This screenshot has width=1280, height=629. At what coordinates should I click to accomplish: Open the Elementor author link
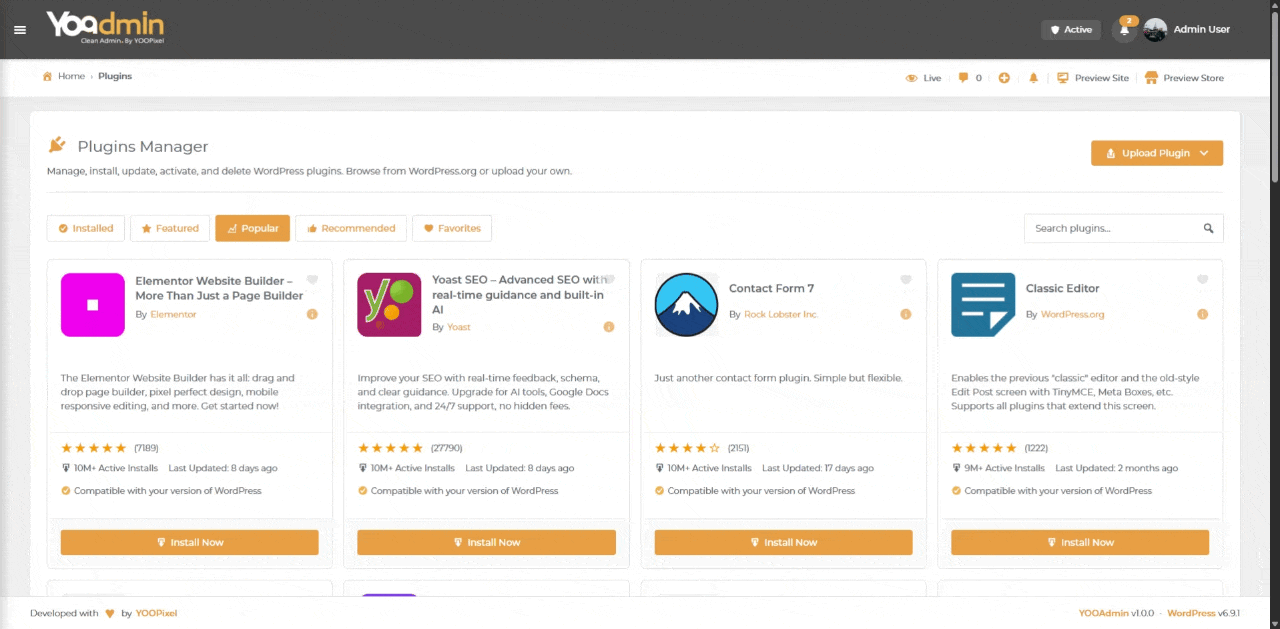173,314
